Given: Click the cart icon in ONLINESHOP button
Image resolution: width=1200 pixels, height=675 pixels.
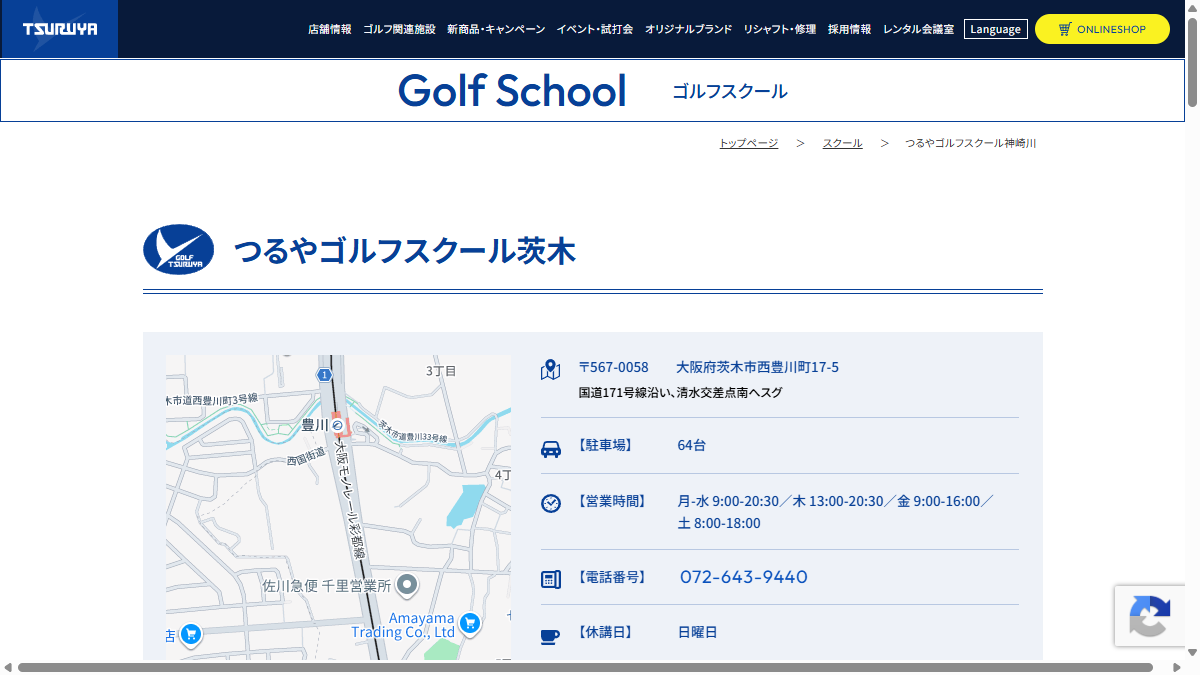Looking at the screenshot, I should point(1065,29).
